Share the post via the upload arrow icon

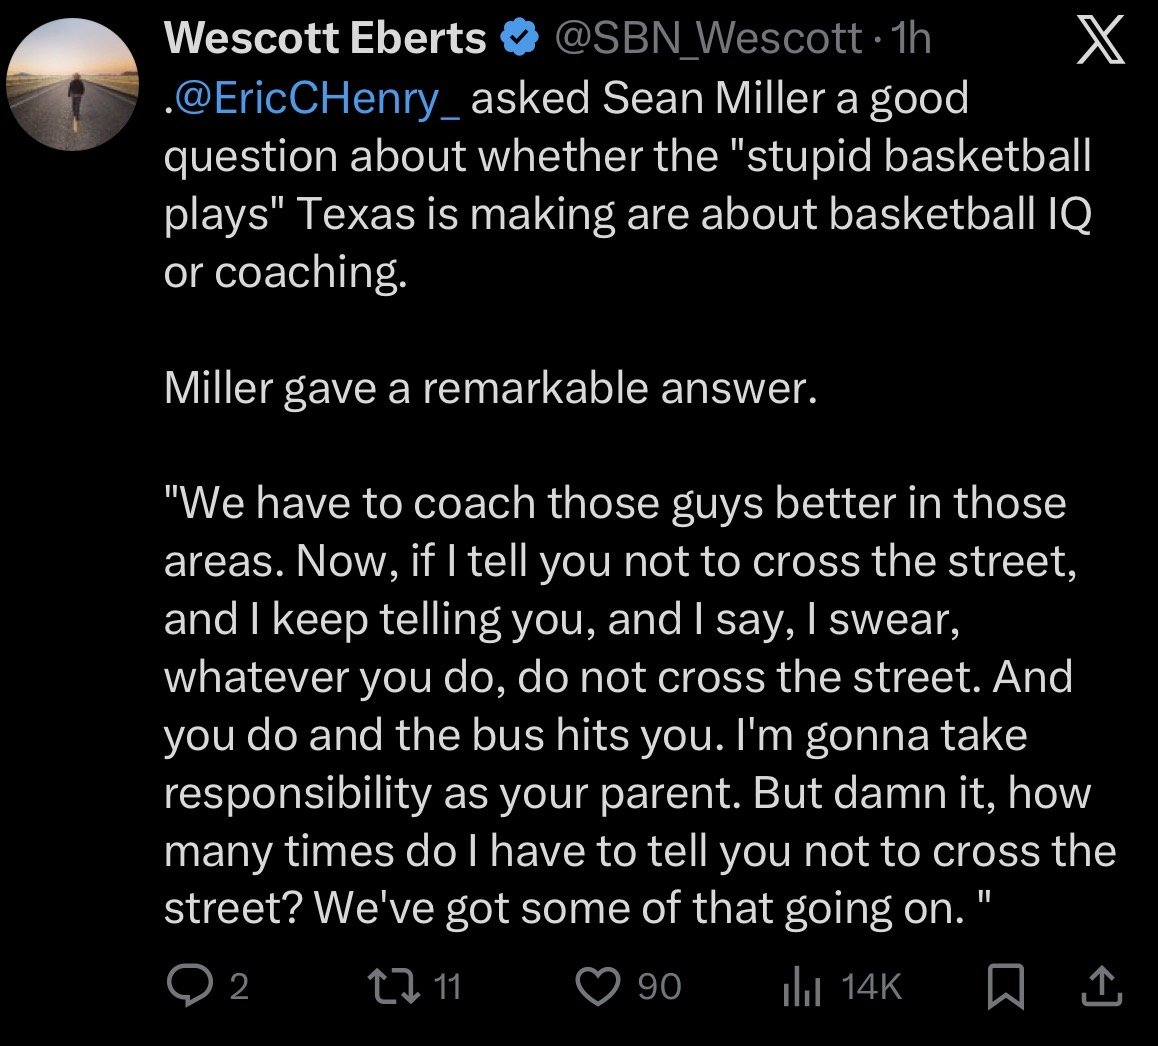coord(1100,987)
